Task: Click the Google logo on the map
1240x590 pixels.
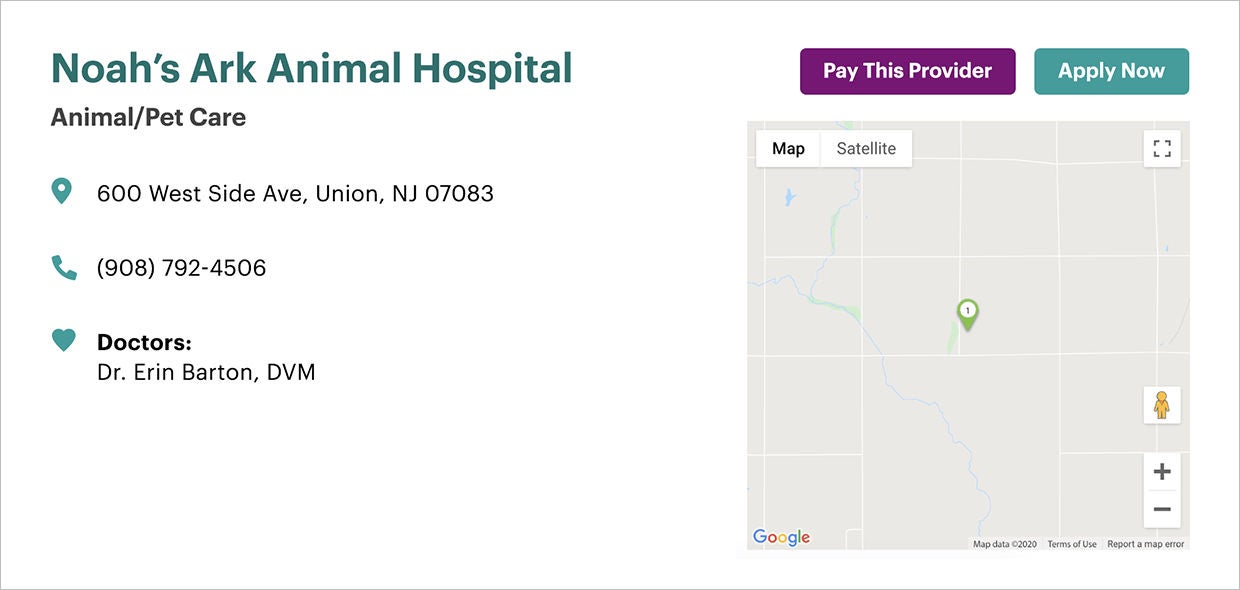Action: pos(781,538)
